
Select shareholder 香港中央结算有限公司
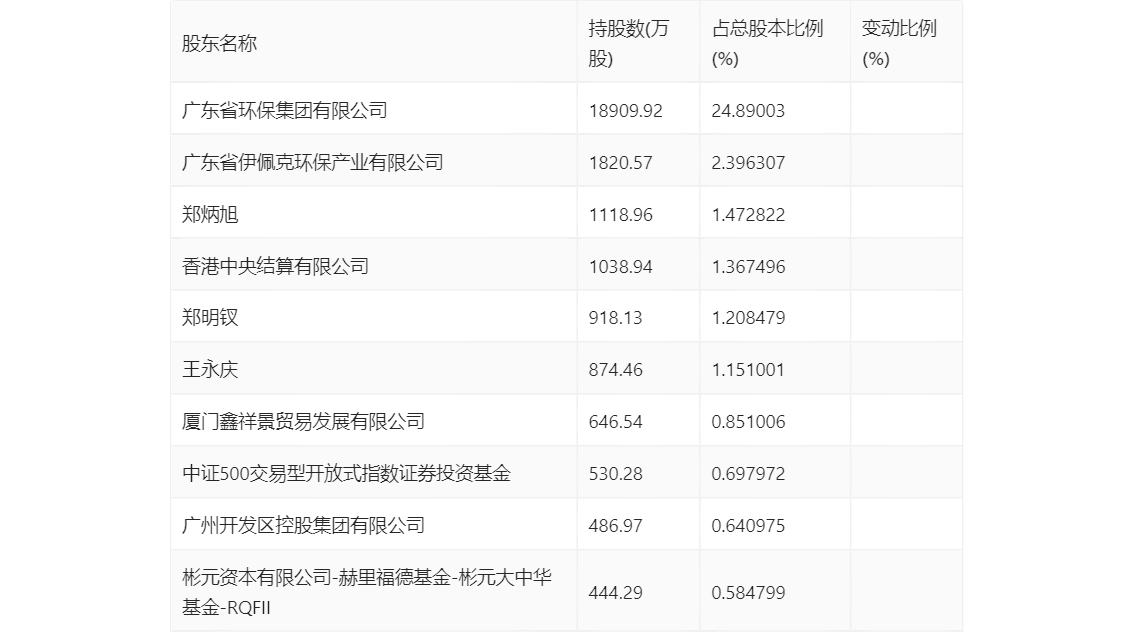pyautogui.click(x=275, y=267)
